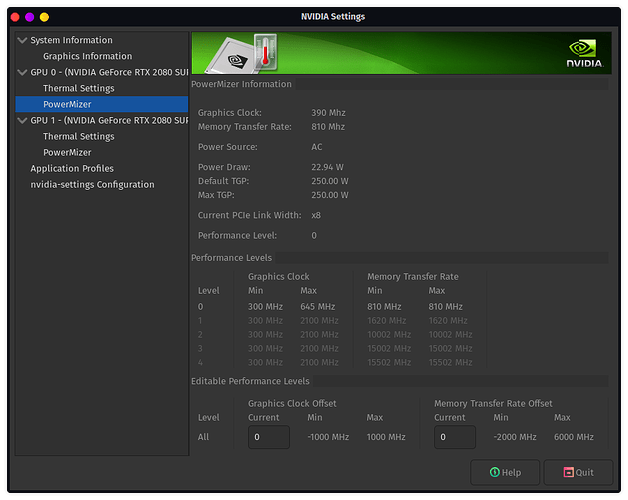Click the Graphics Clock Offset input field
This screenshot has width=628, height=500.
269,437
